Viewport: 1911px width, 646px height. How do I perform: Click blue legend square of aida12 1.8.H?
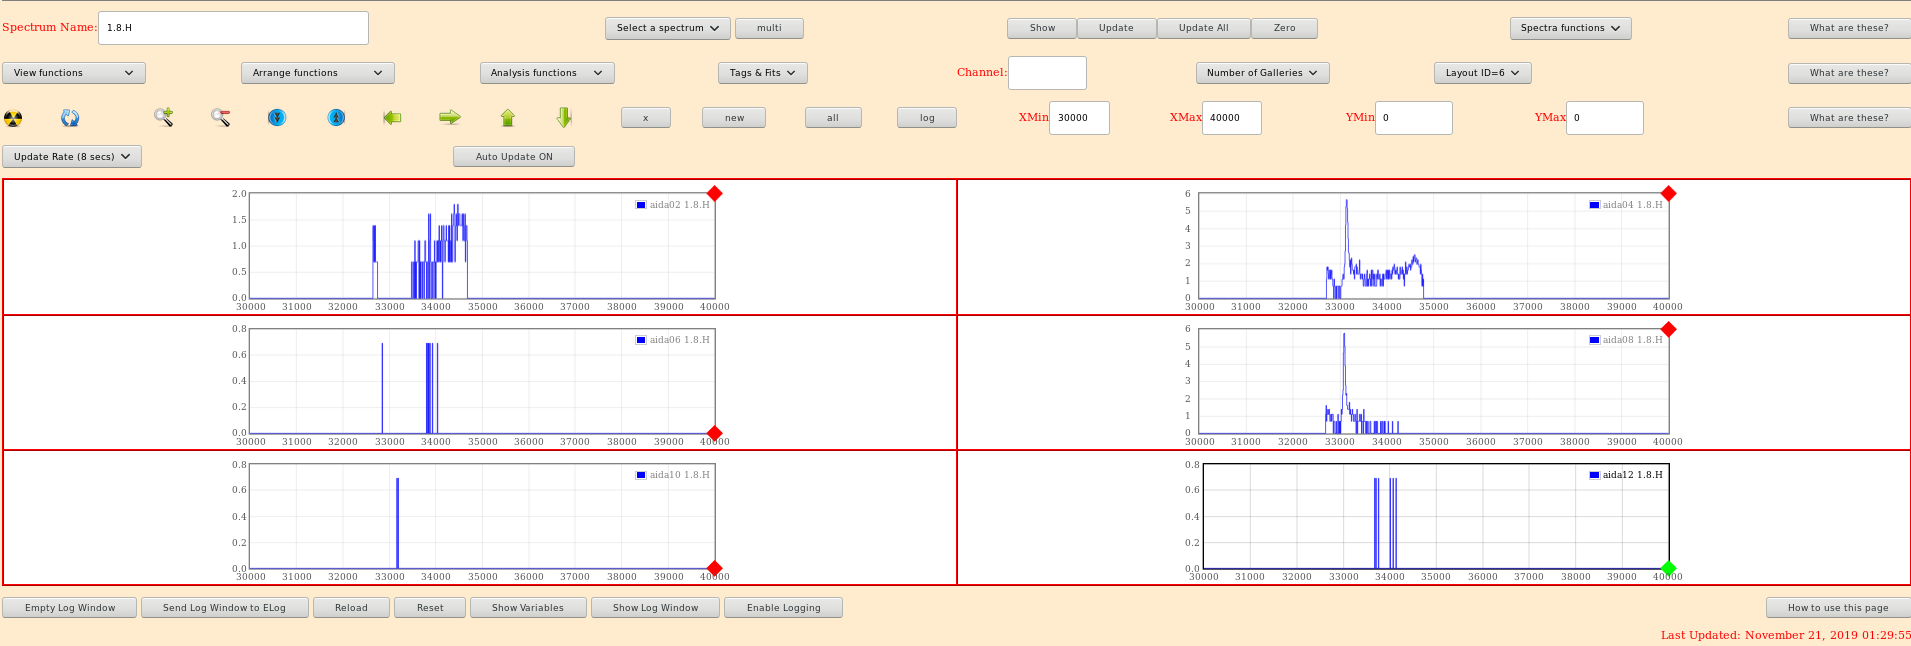1594,475
